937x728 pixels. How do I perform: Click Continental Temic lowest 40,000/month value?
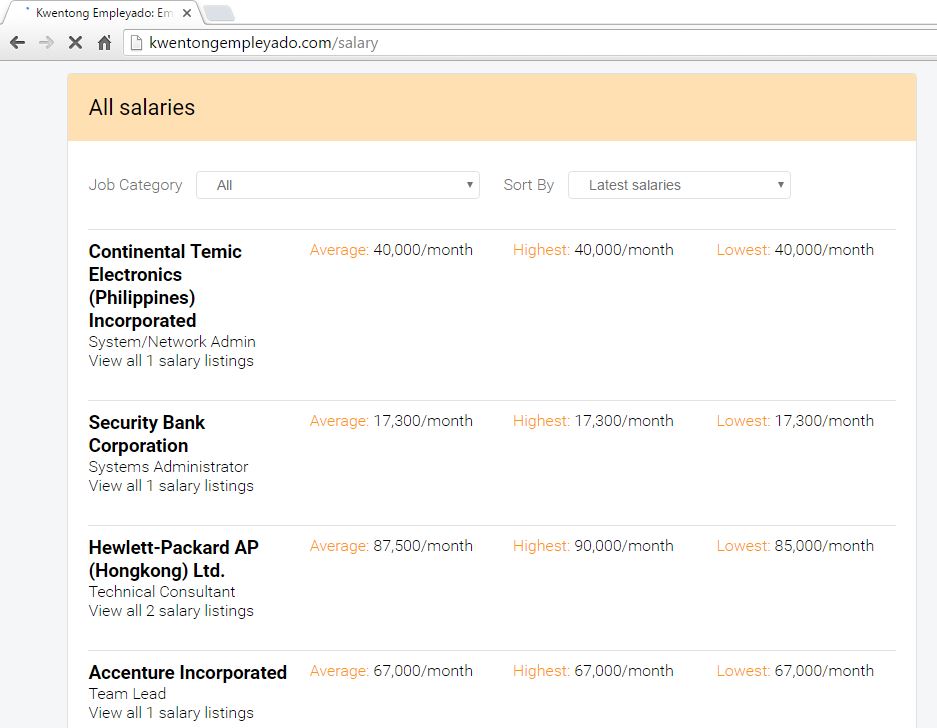pyautogui.click(x=824, y=250)
